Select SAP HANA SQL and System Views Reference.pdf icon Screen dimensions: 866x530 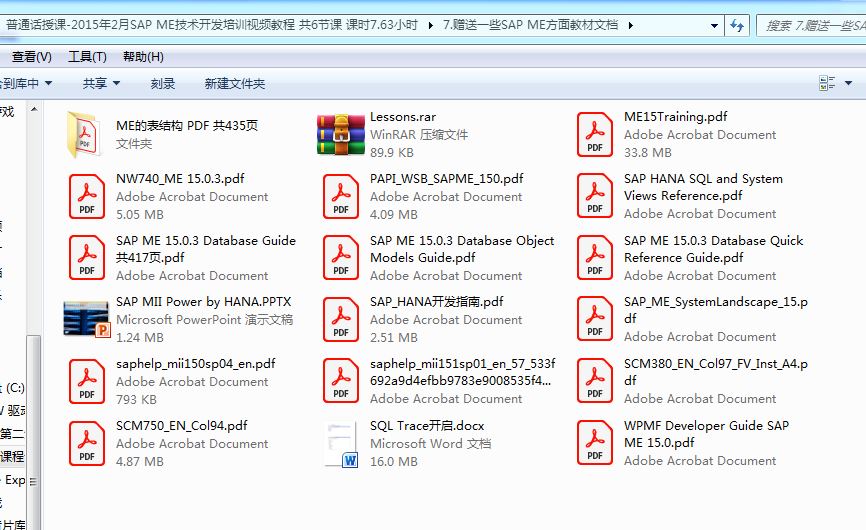click(x=595, y=195)
